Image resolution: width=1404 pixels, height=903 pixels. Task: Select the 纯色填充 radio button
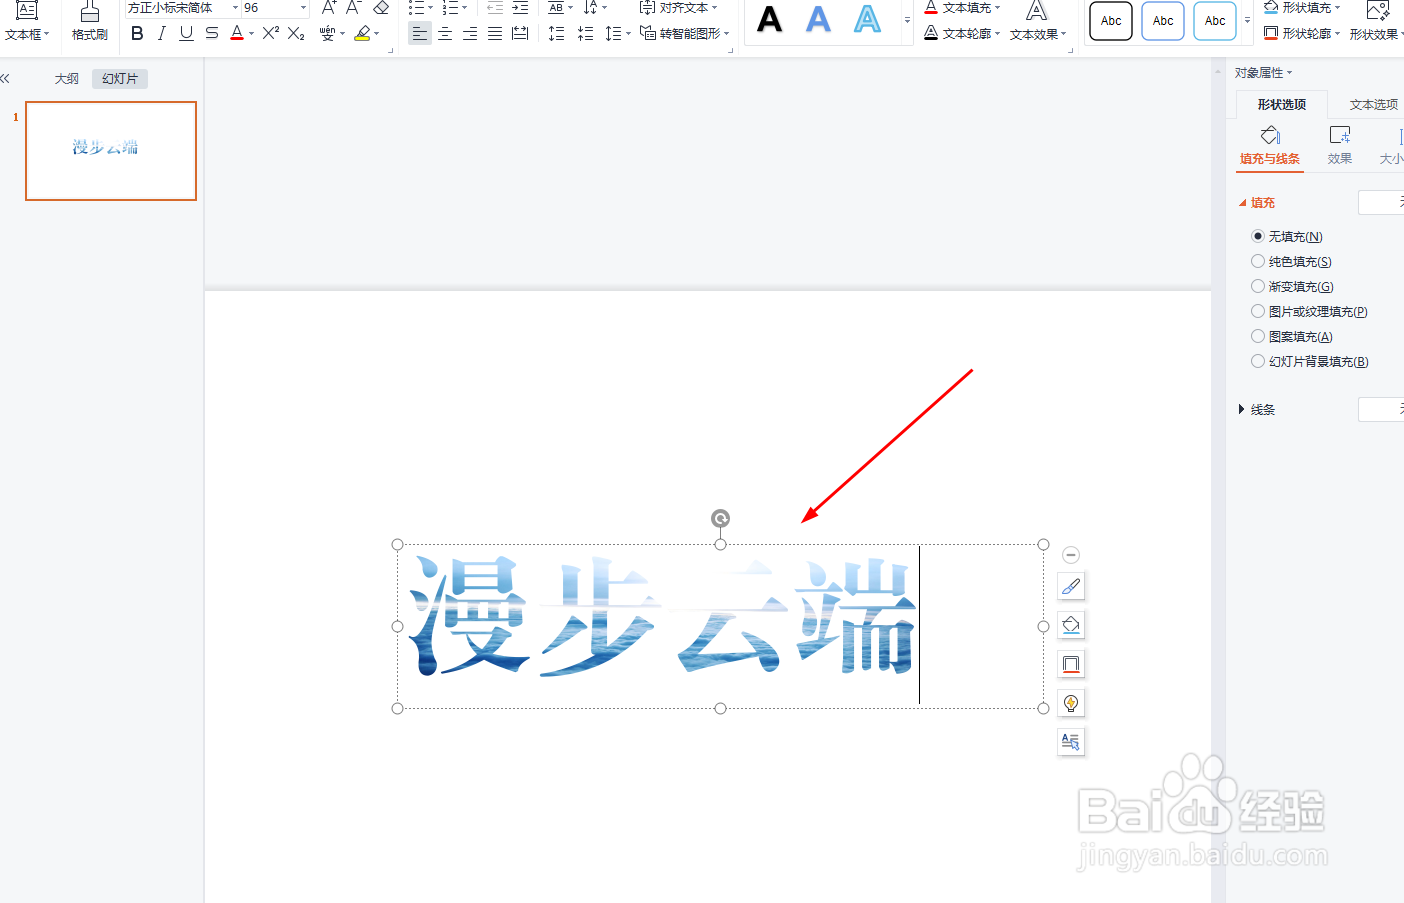click(x=1257, y=261)
